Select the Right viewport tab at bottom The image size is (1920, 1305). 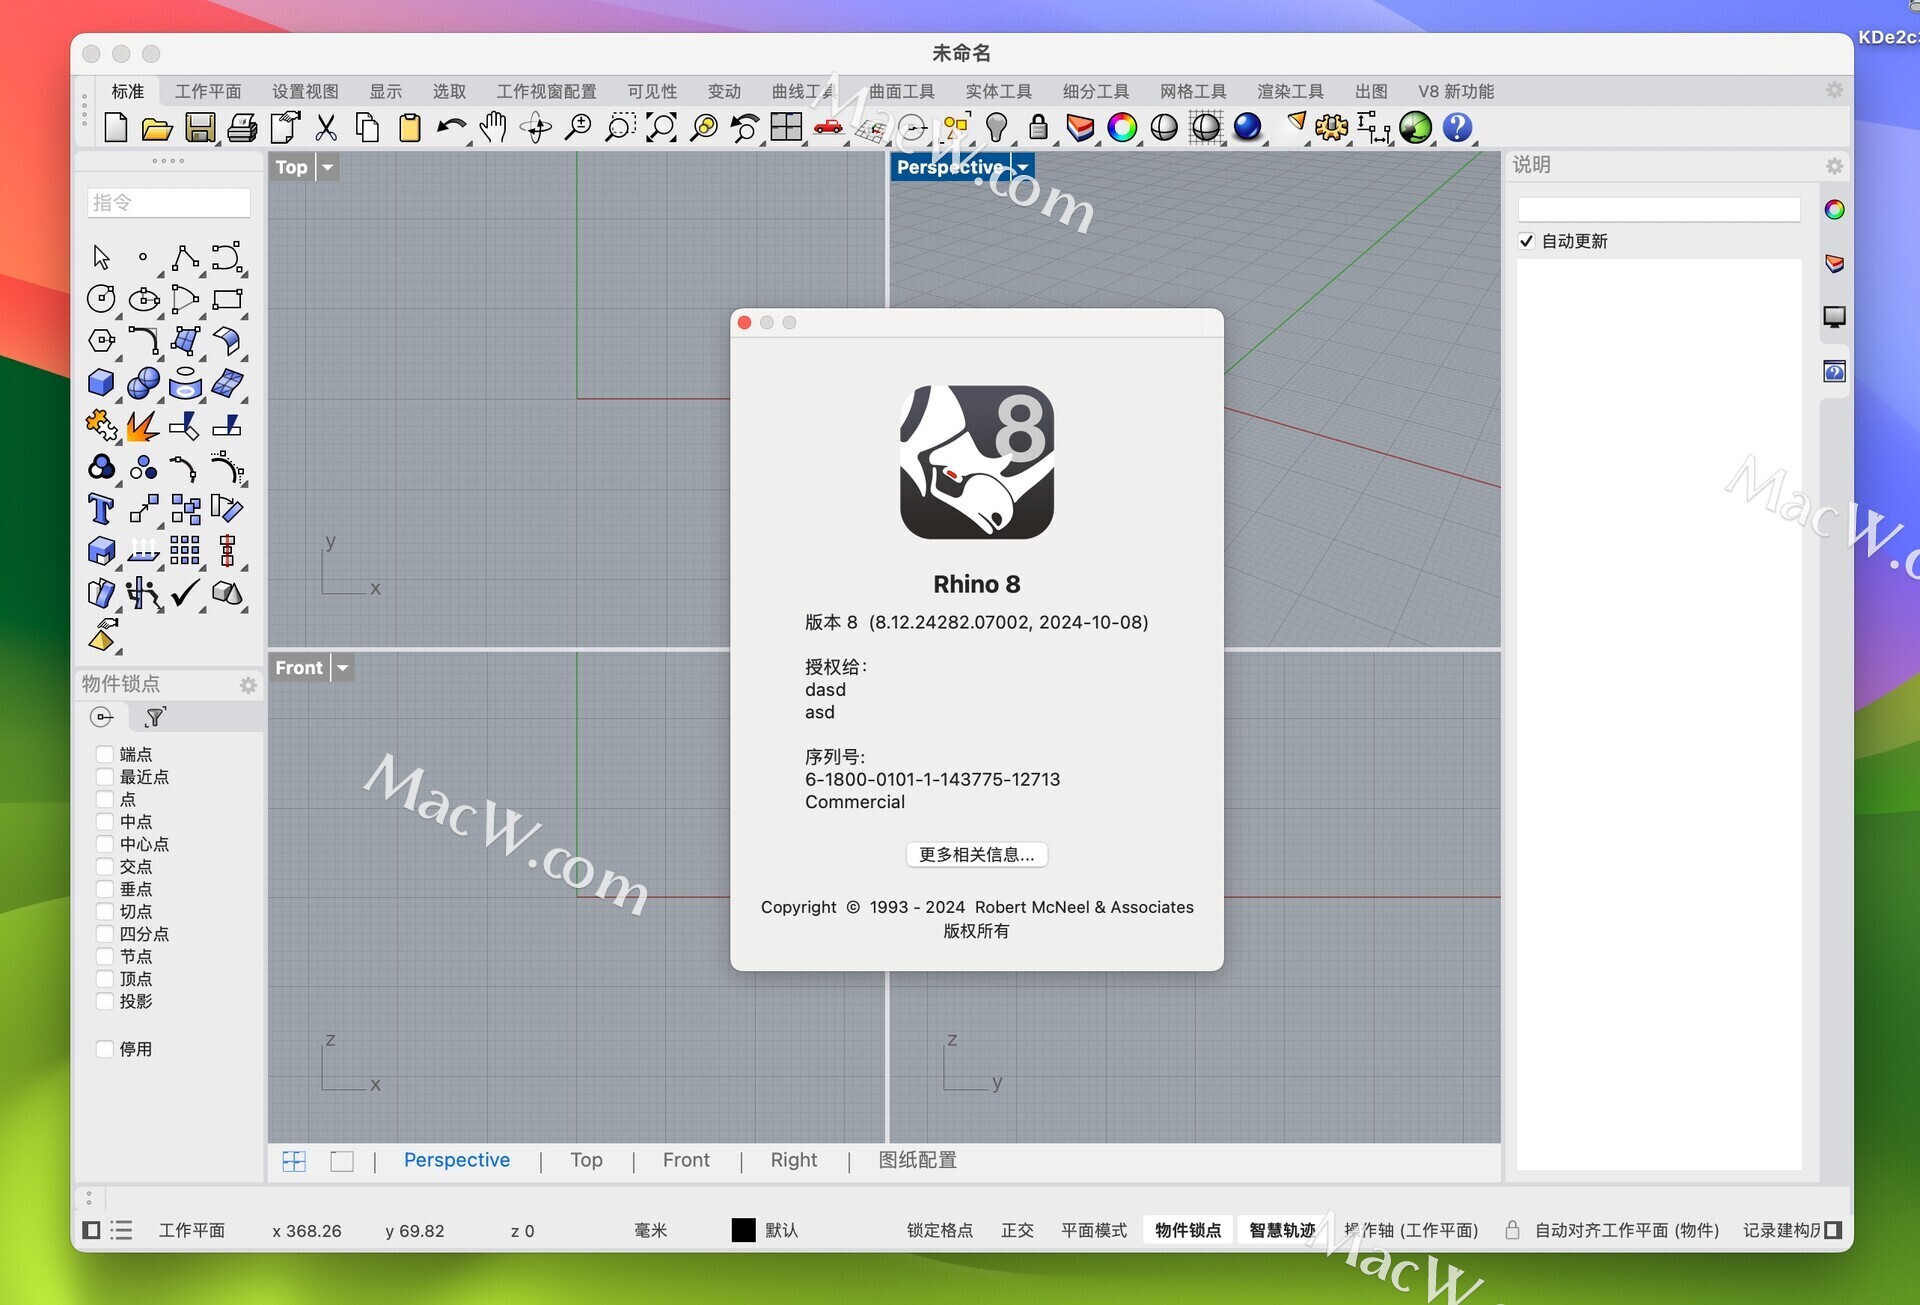click(793, 1160)
